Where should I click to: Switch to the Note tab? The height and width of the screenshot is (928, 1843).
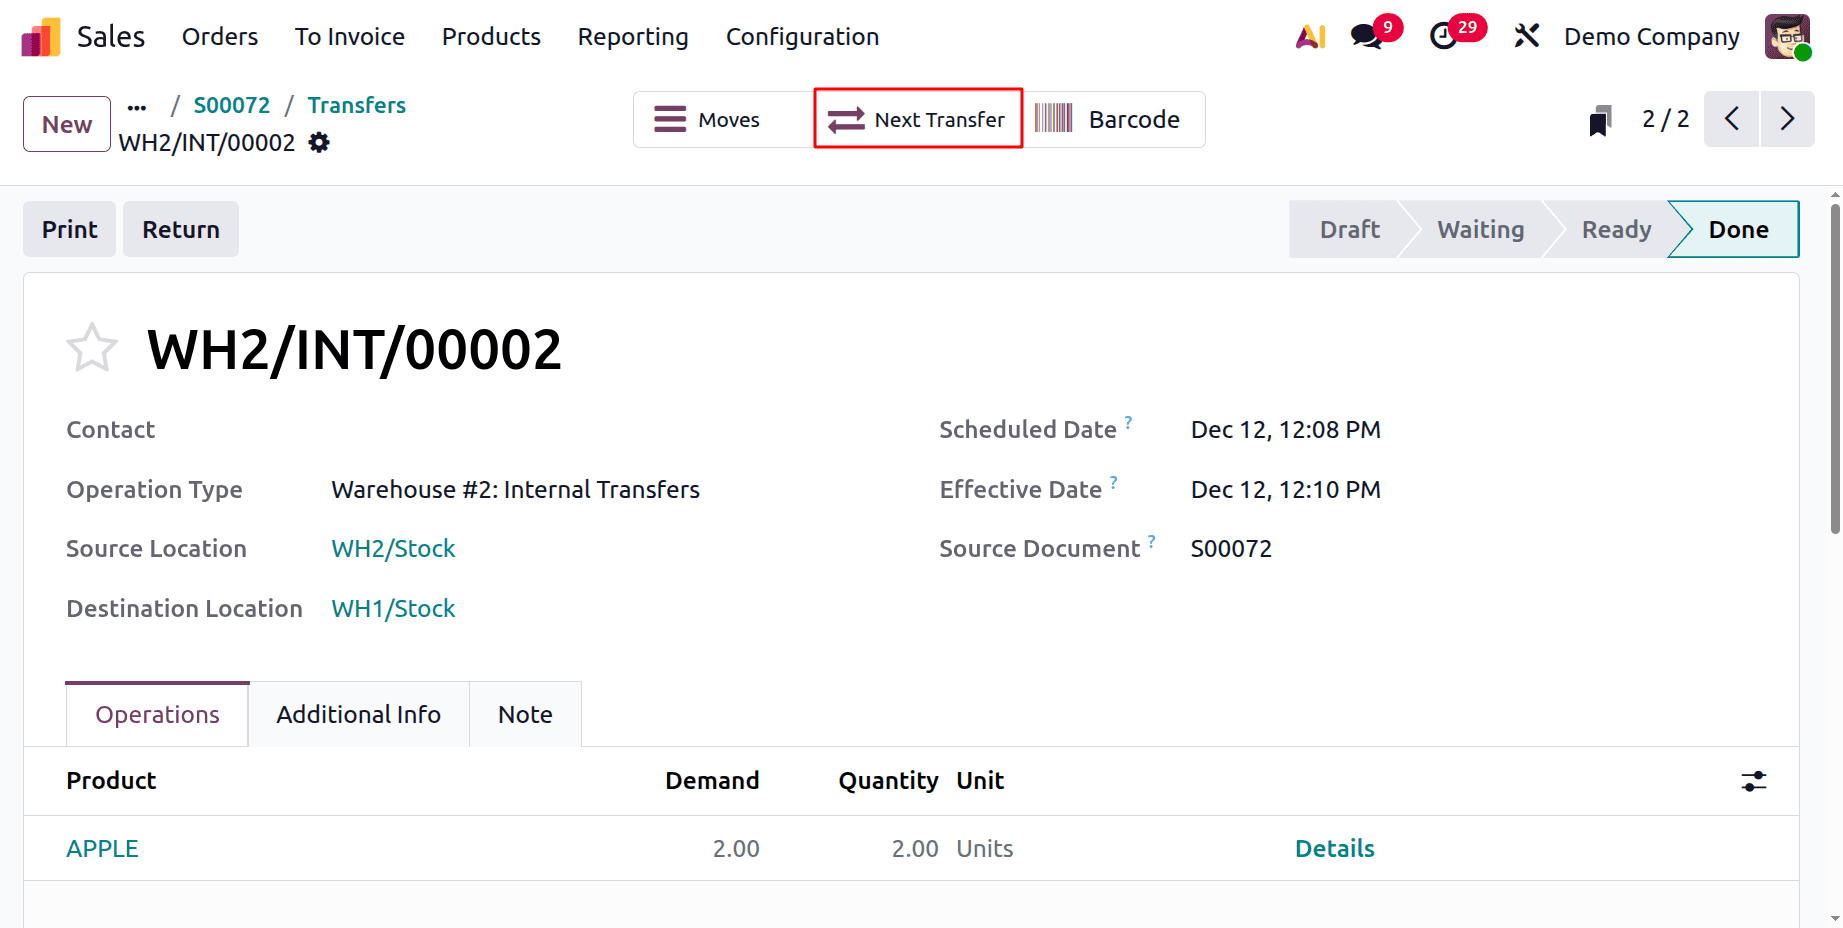click(524, 714)
